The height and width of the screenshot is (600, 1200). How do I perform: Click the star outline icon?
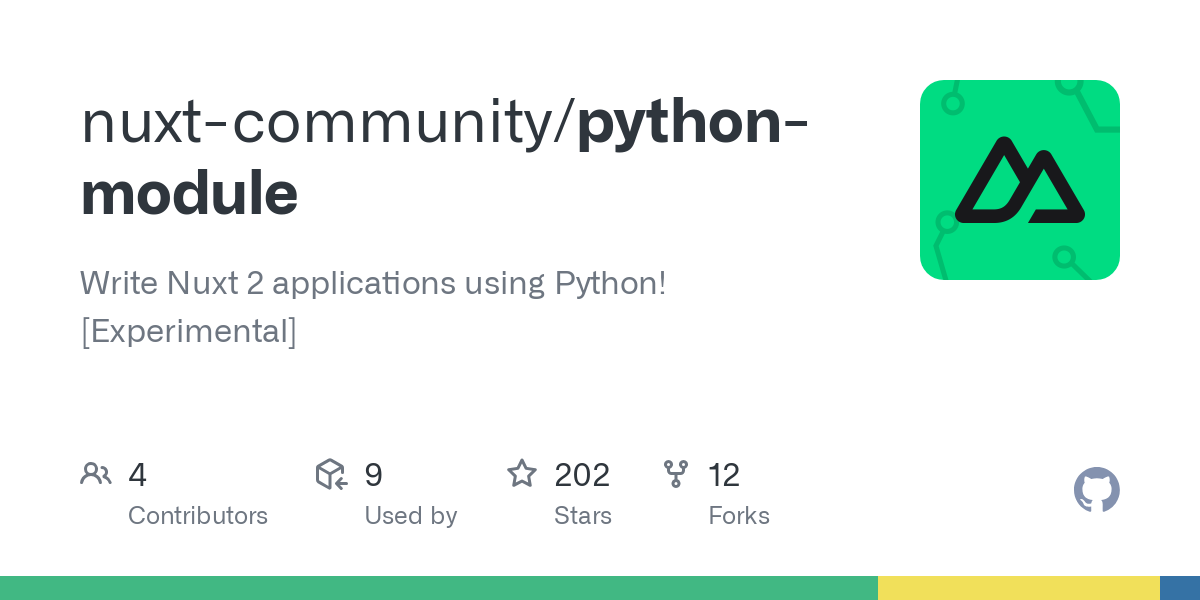coord(522,473)
